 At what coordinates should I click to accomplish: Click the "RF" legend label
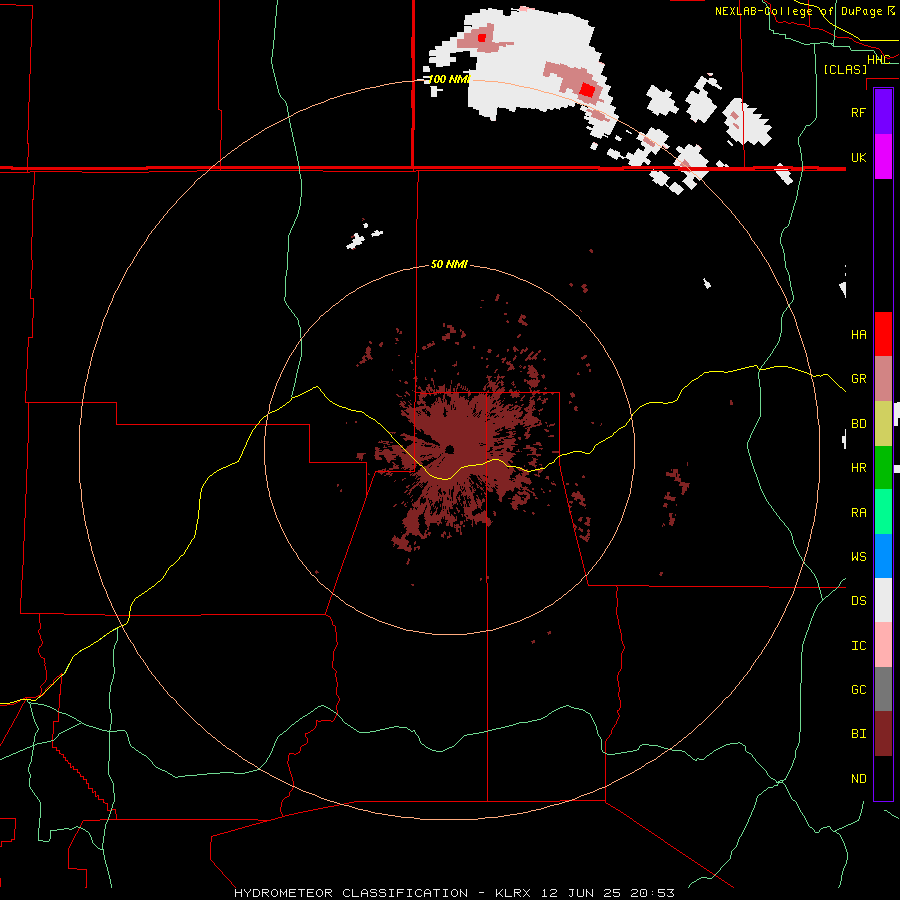[858, 112]
